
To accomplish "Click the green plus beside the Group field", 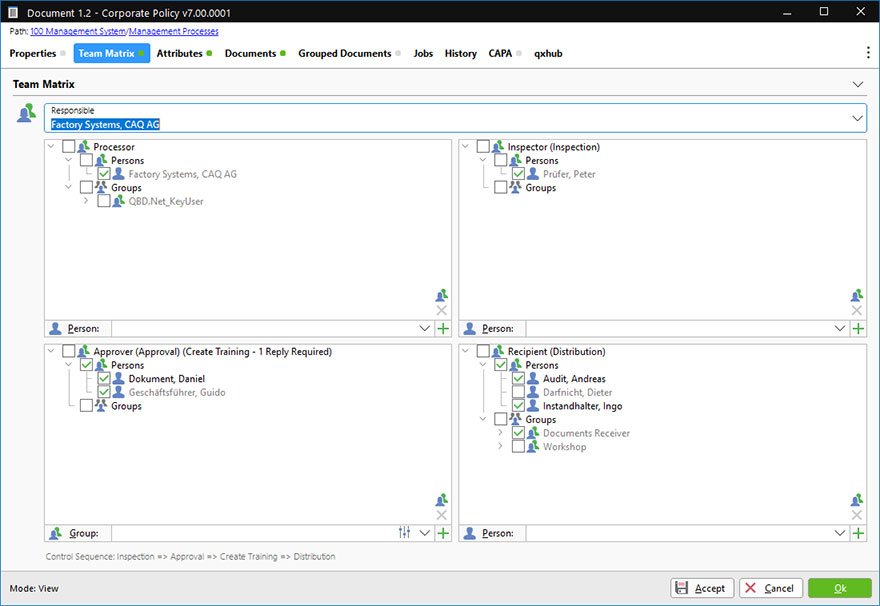I will click(x=441, y=533).
